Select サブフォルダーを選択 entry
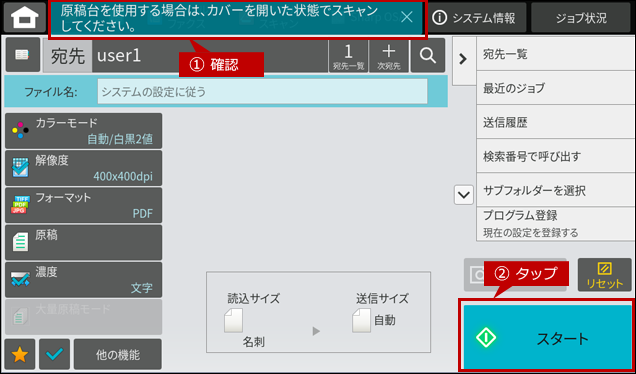This screenshot has width=636, height=374. (x=556, y=190)
